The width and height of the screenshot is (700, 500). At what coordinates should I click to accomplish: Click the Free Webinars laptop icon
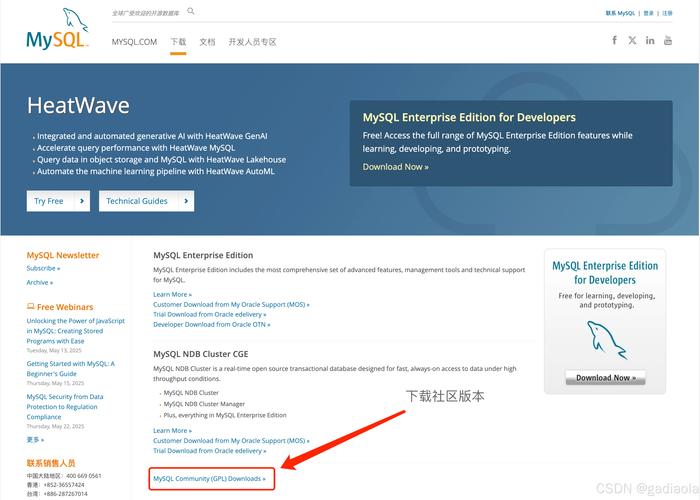tap(31, 307)
